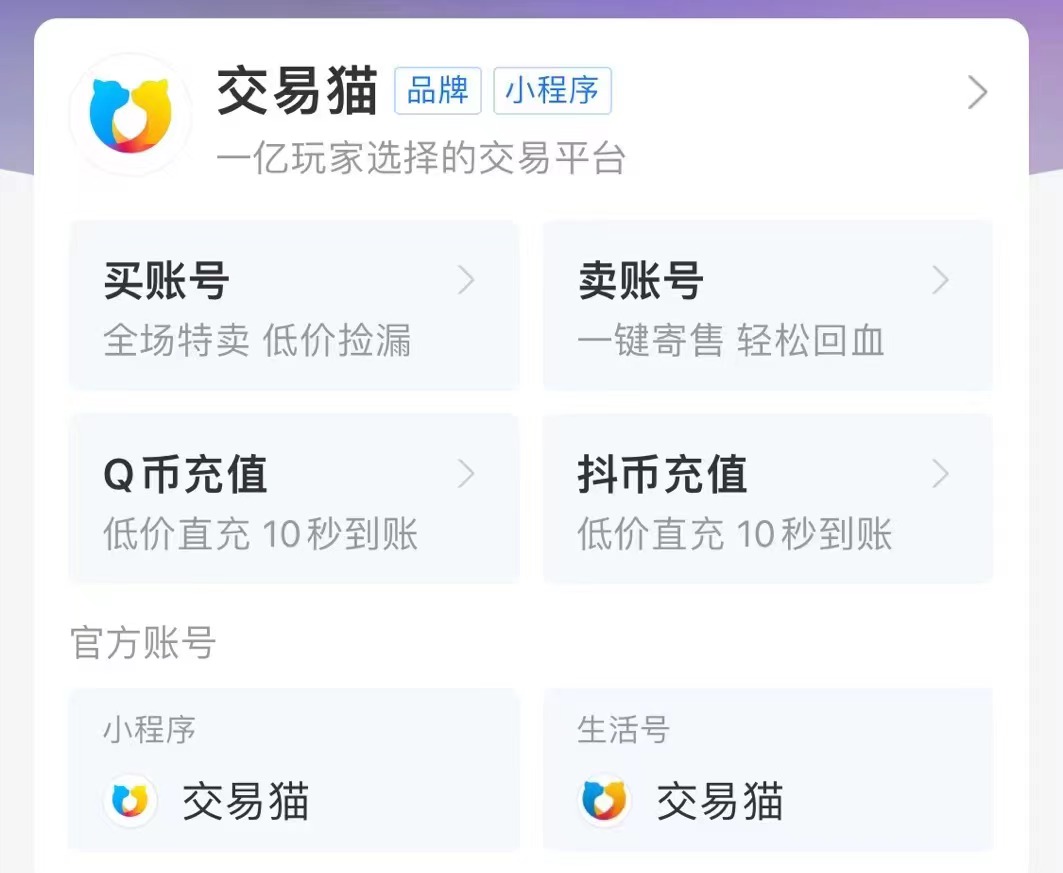
Task: Tap 全场特卖 低价捡漏 subtitle
Action: pyautogui.click(x=257, y=342)
